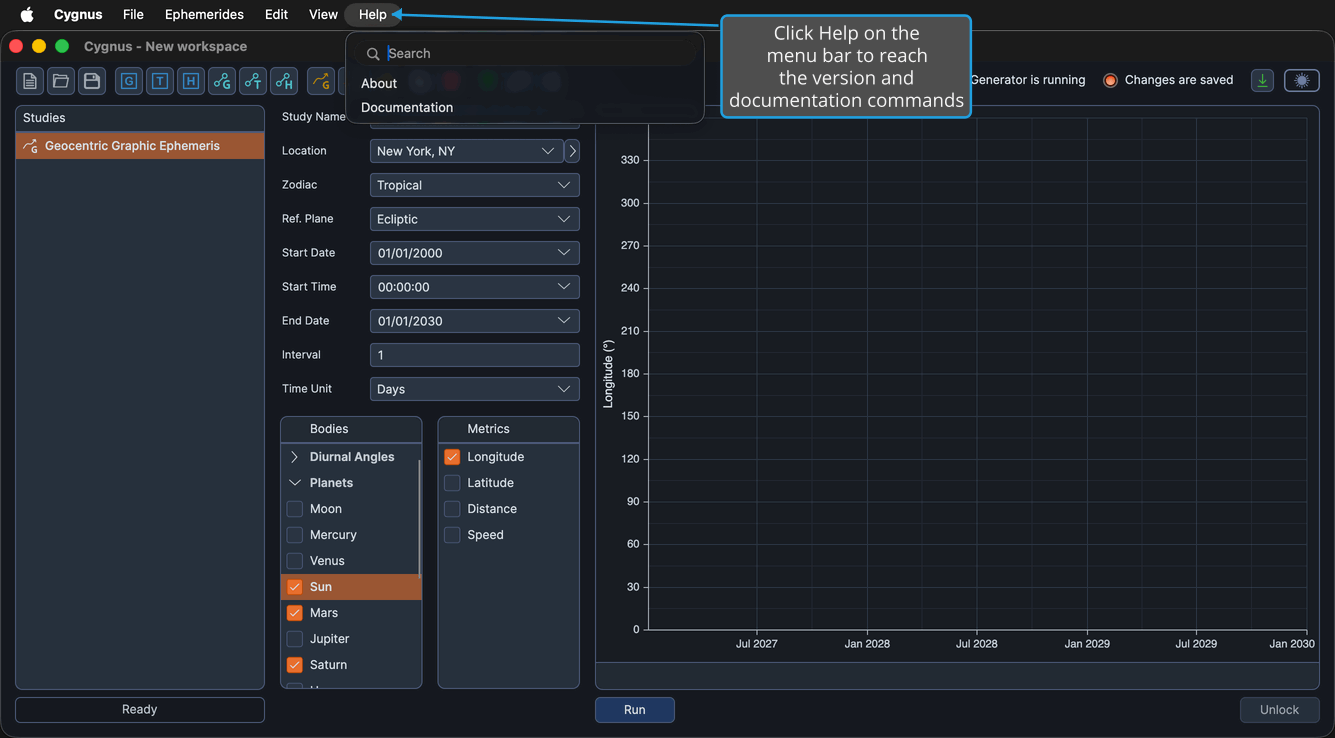Click the save floppy disk icon
This screenshot has width=1335, height=738.
click(x=92, y=81)
